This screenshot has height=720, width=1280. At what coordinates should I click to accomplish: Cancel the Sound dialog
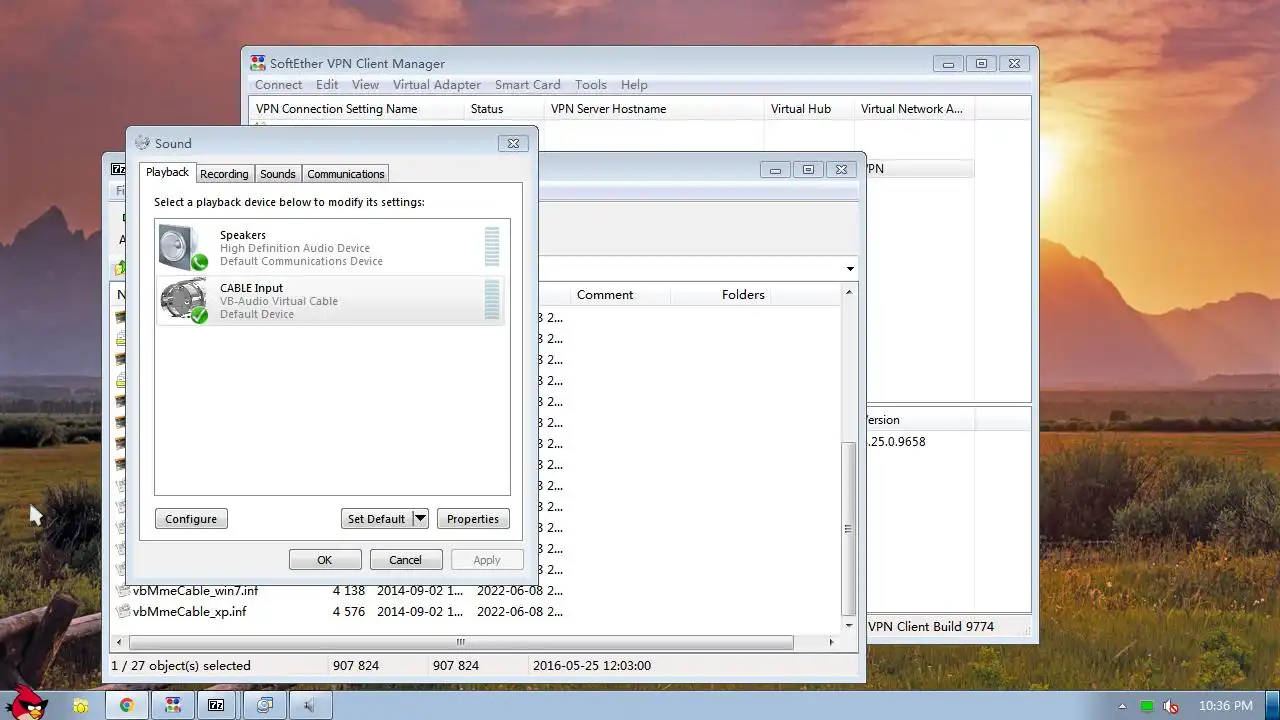point(405,559)
